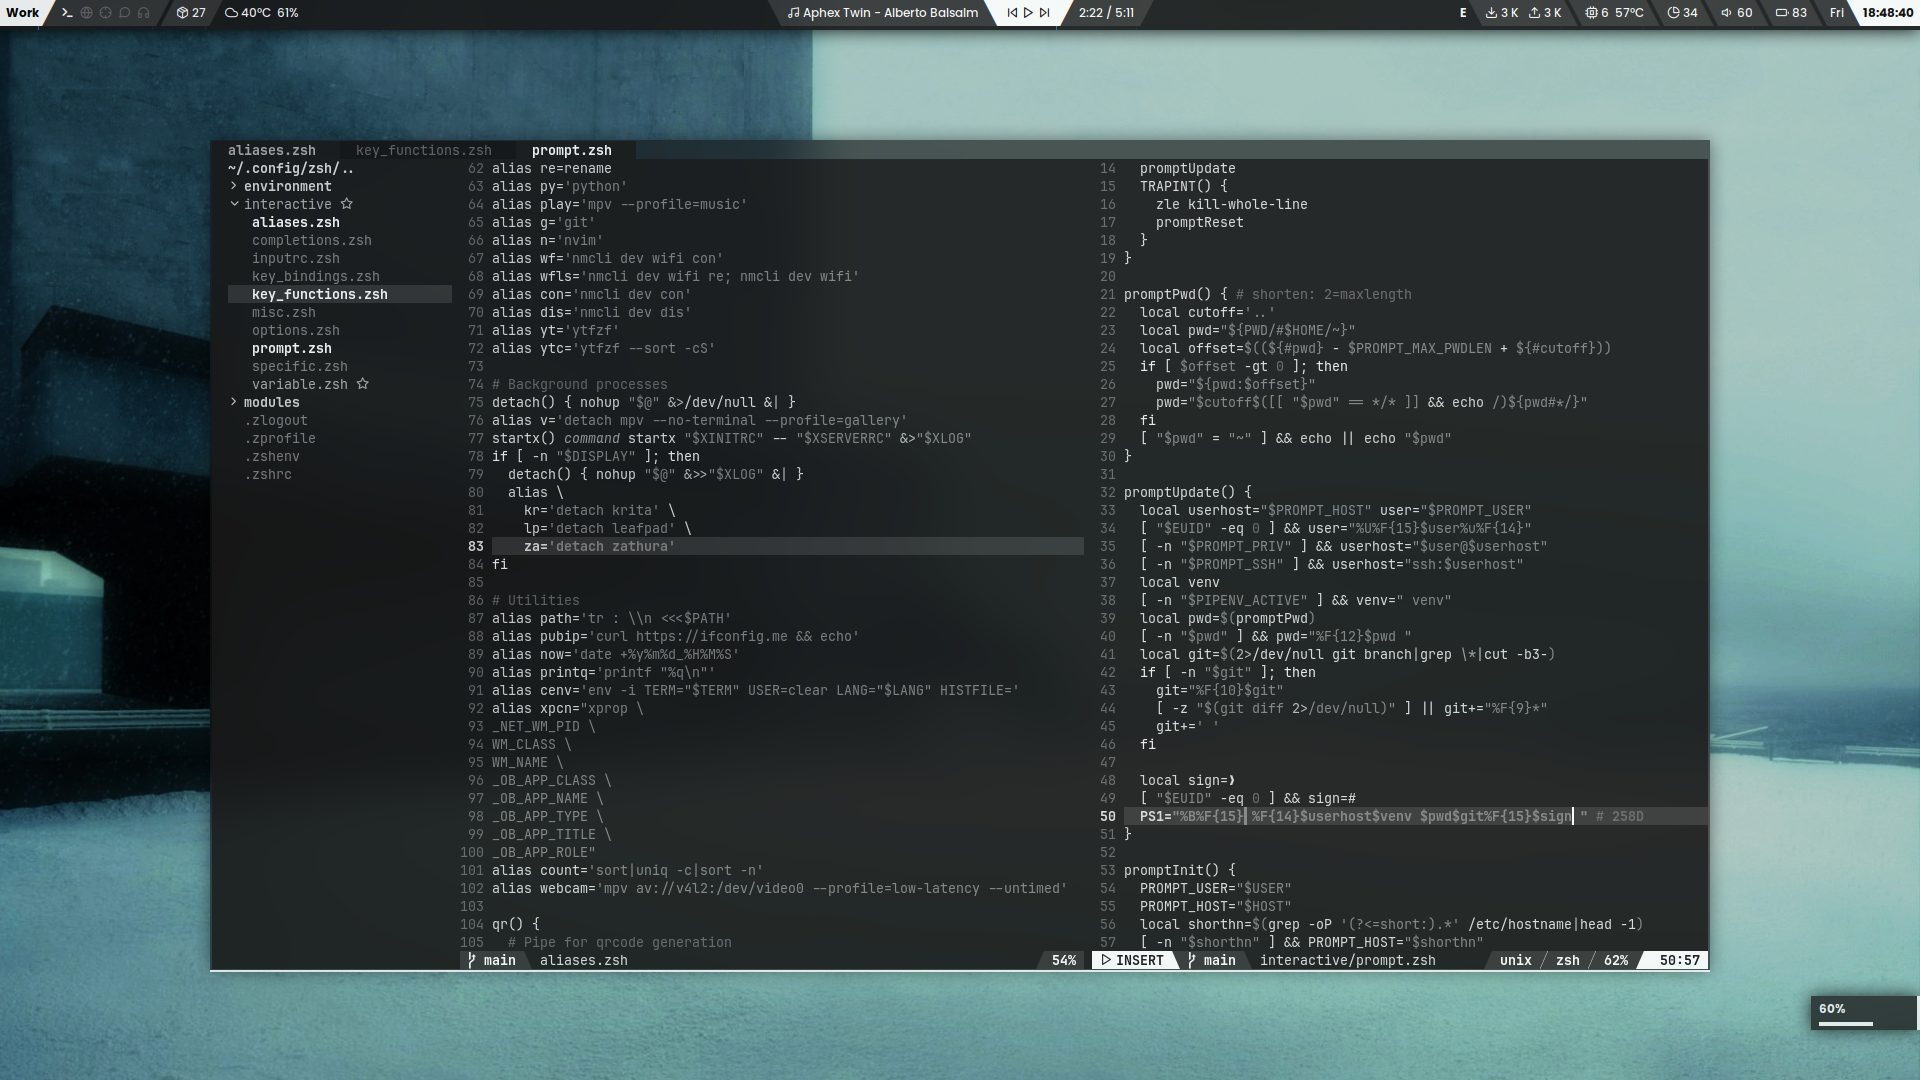
Task: Switch to the key_functions.zsh tab
Action: [x=423, y=150]
